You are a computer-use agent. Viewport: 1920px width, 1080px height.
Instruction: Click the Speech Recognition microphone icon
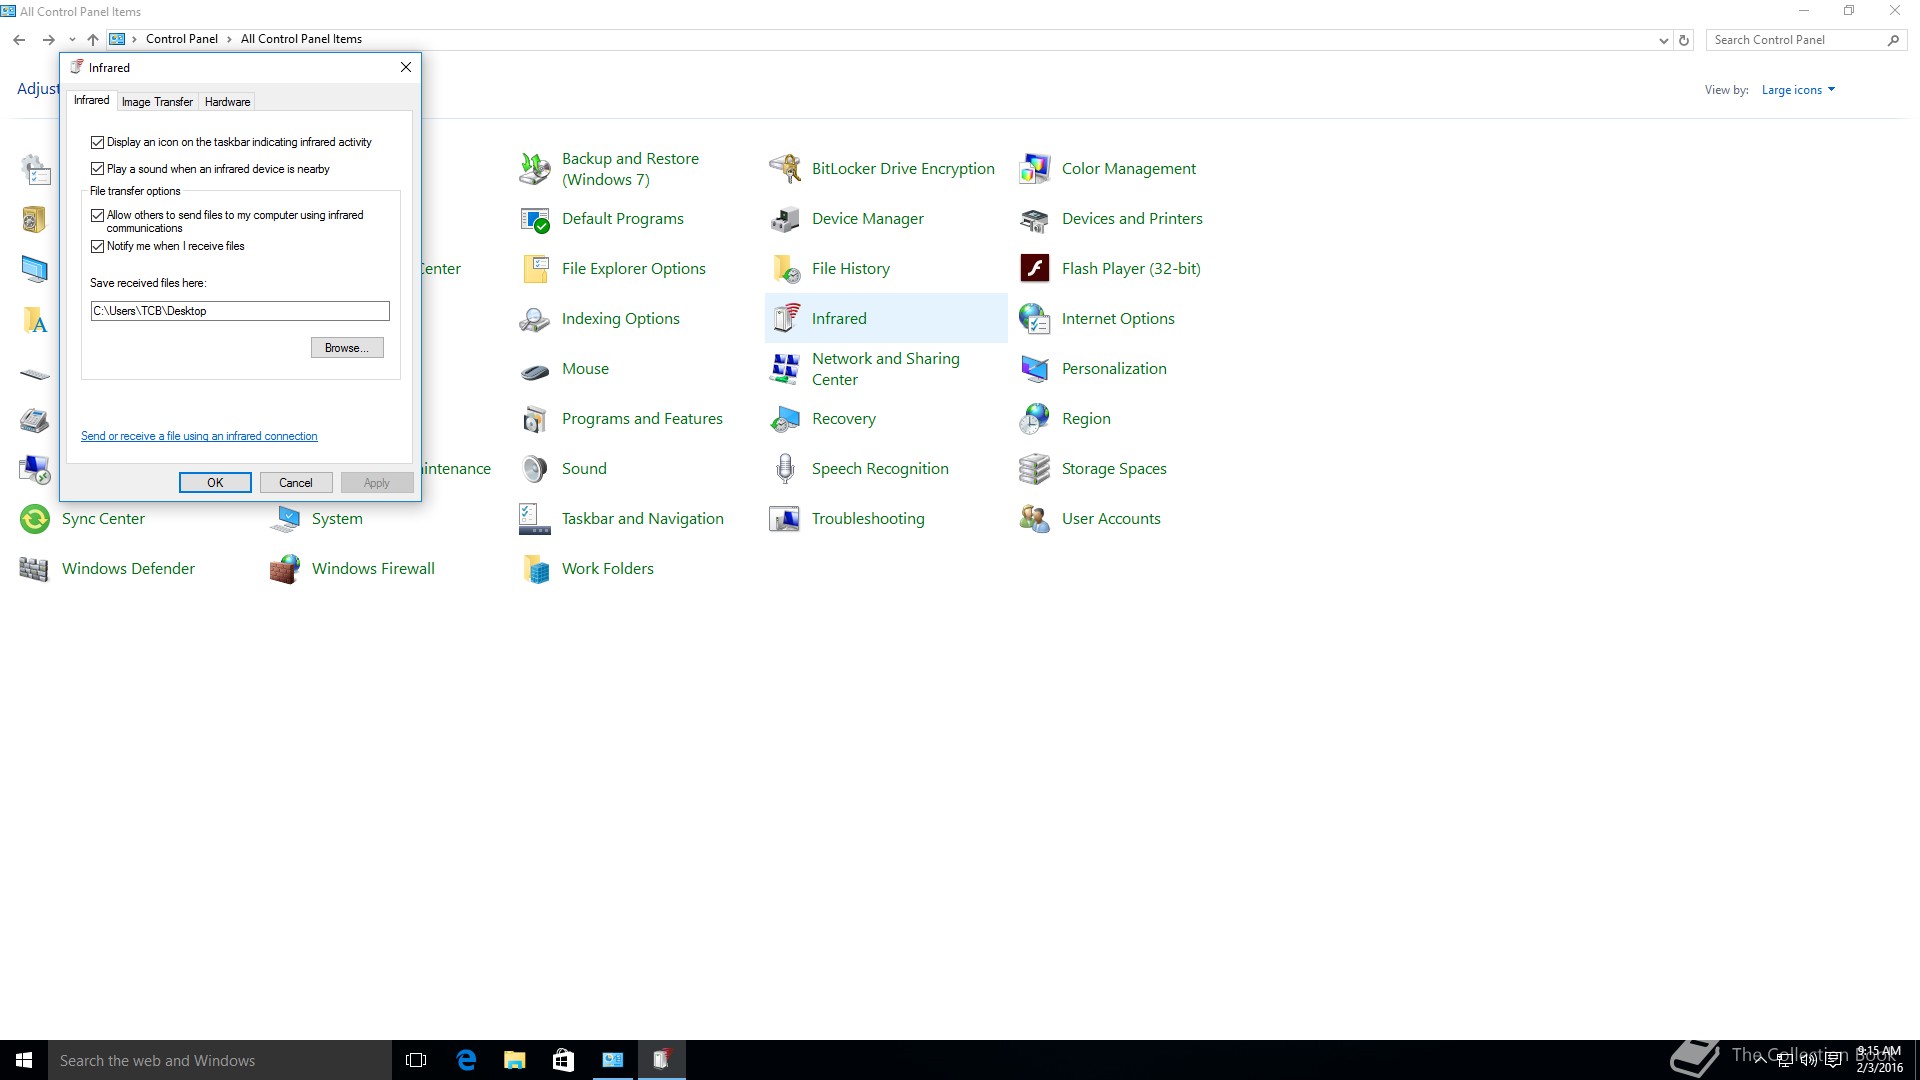click(x=785, y=469)
